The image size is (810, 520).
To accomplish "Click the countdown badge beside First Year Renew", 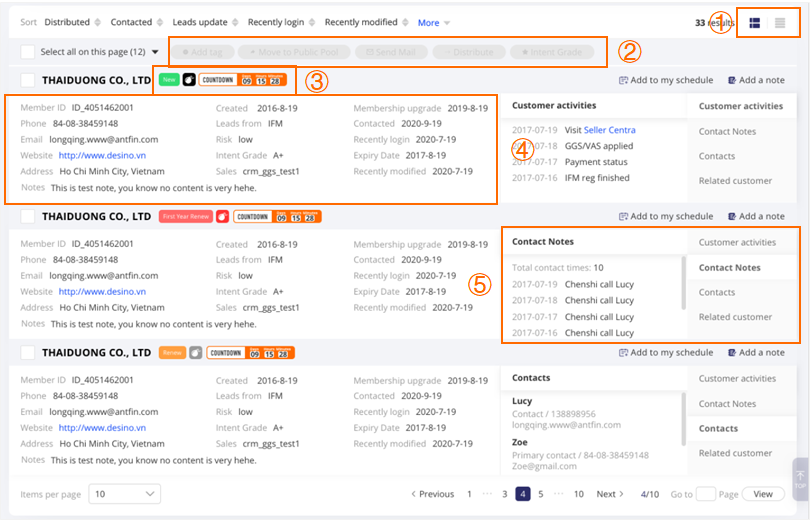I will pos(277,216).
